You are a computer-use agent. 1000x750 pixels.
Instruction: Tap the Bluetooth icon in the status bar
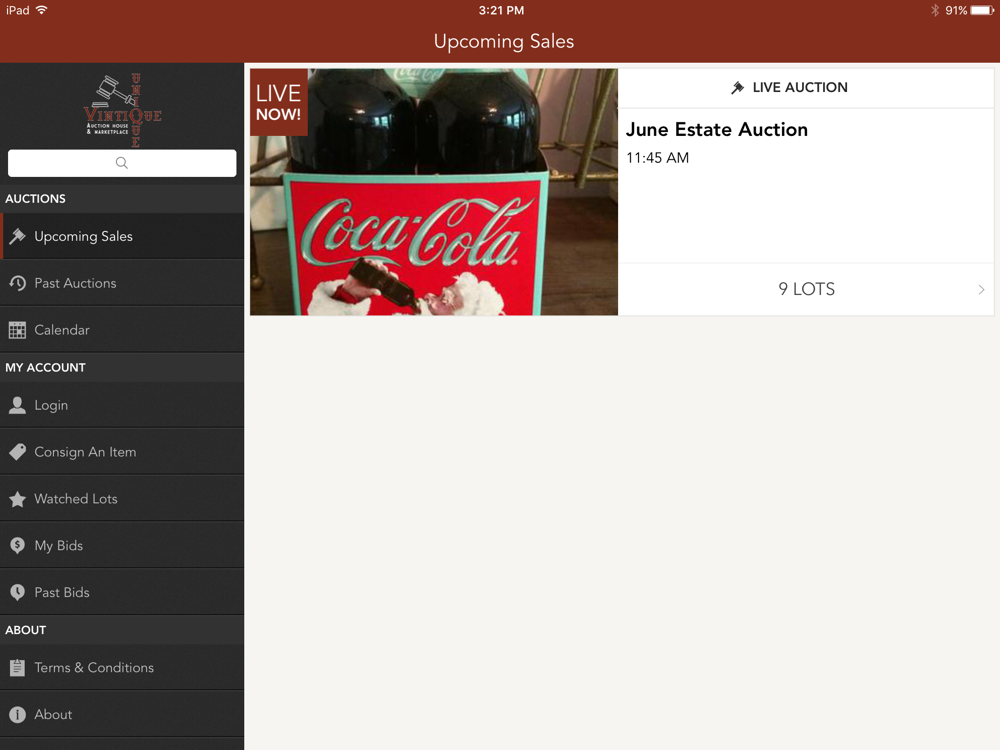point(935,10)
